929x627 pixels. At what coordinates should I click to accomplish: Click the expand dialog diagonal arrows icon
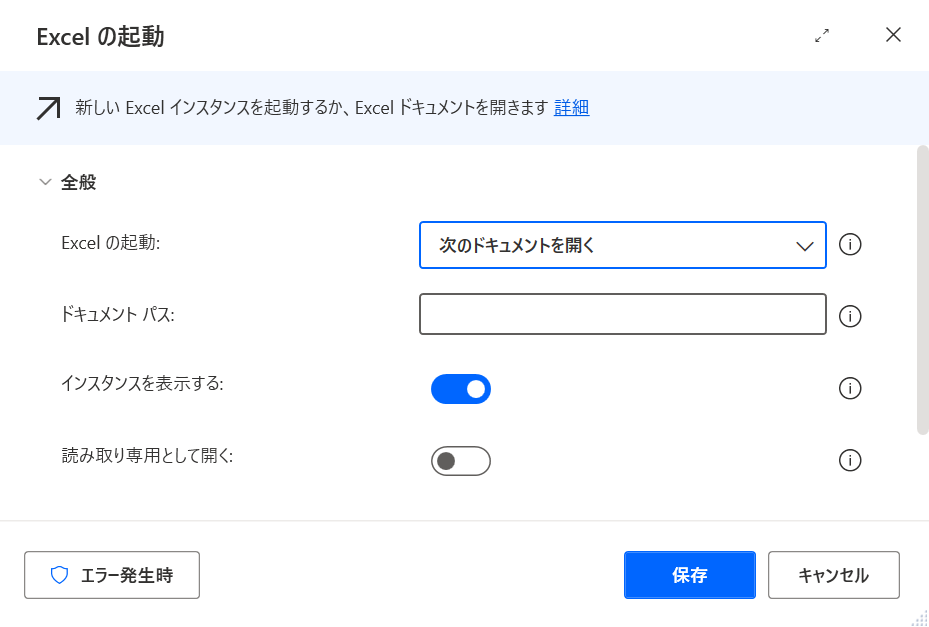[x=822, y=35]
